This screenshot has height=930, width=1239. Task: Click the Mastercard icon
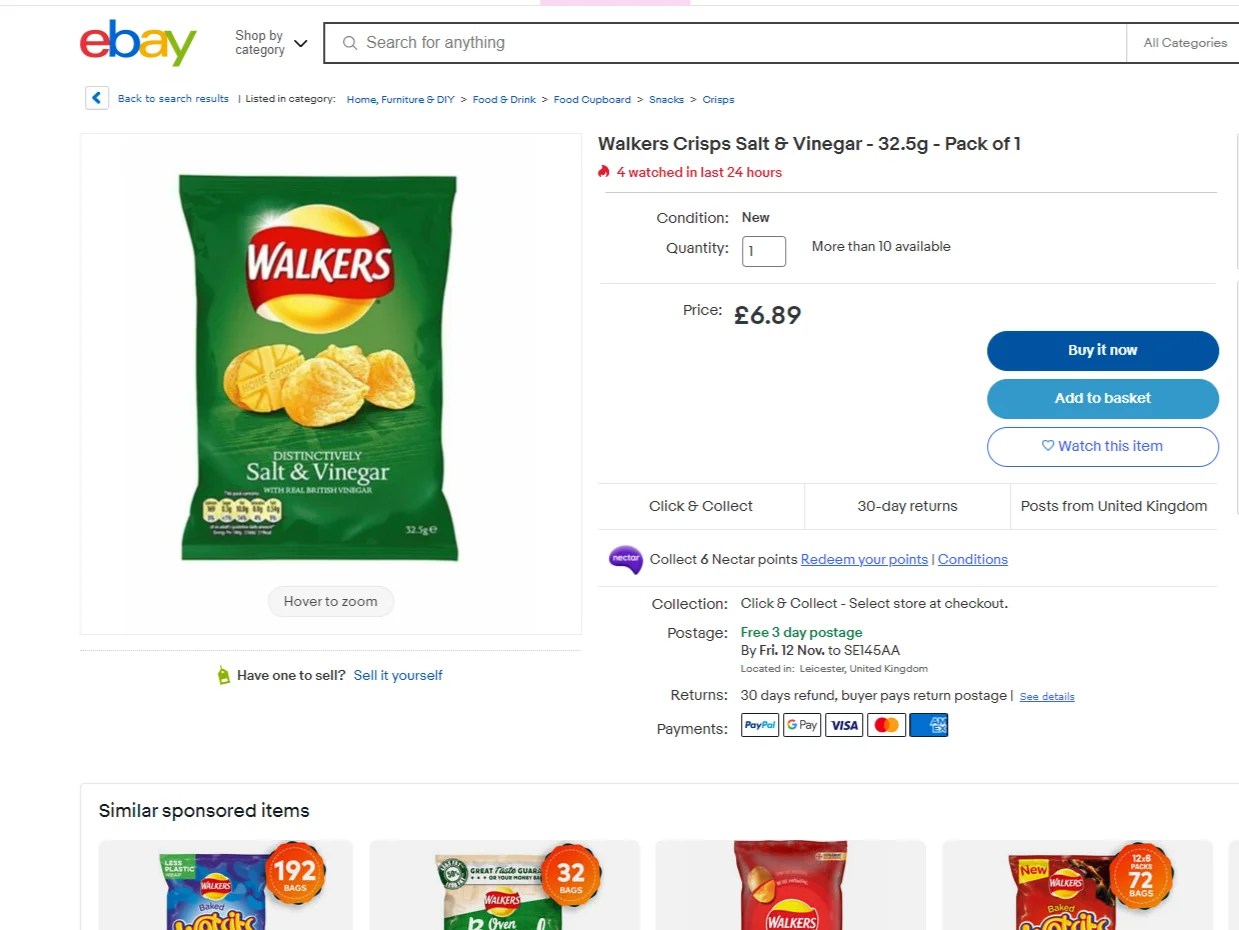(886, 725)
